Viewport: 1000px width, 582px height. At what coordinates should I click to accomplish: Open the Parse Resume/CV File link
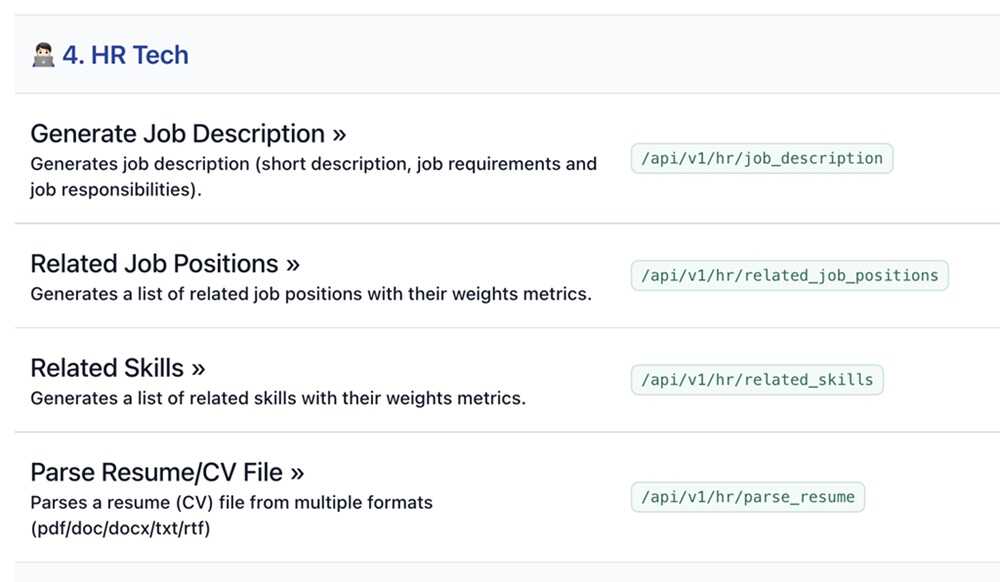(156, 472)
